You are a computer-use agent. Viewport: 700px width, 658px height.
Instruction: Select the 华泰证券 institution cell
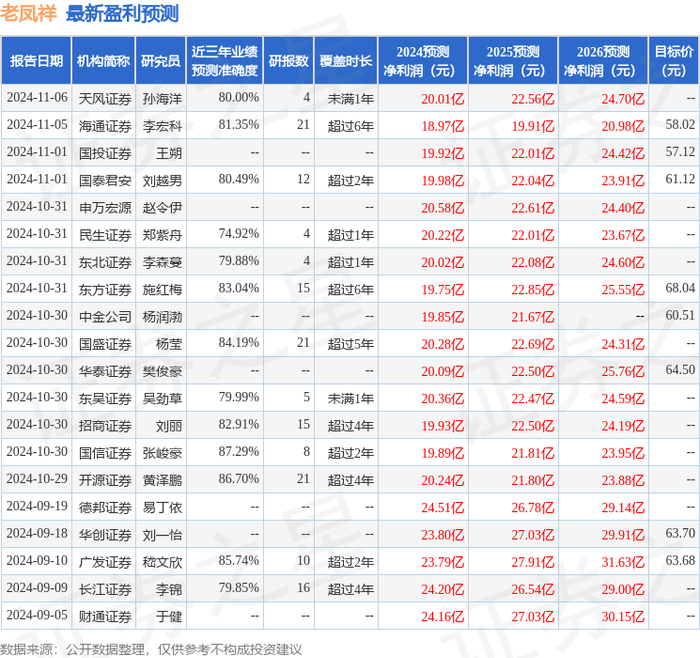pyautogui.click(x=105, y=371)
